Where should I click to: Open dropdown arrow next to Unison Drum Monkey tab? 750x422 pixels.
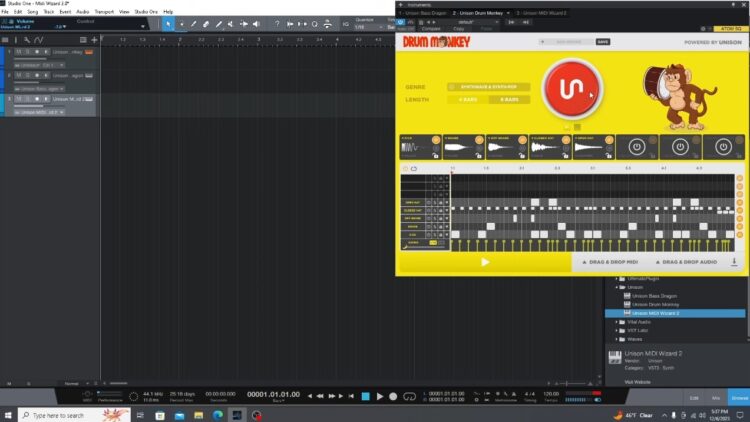click(x=508, y=13)
